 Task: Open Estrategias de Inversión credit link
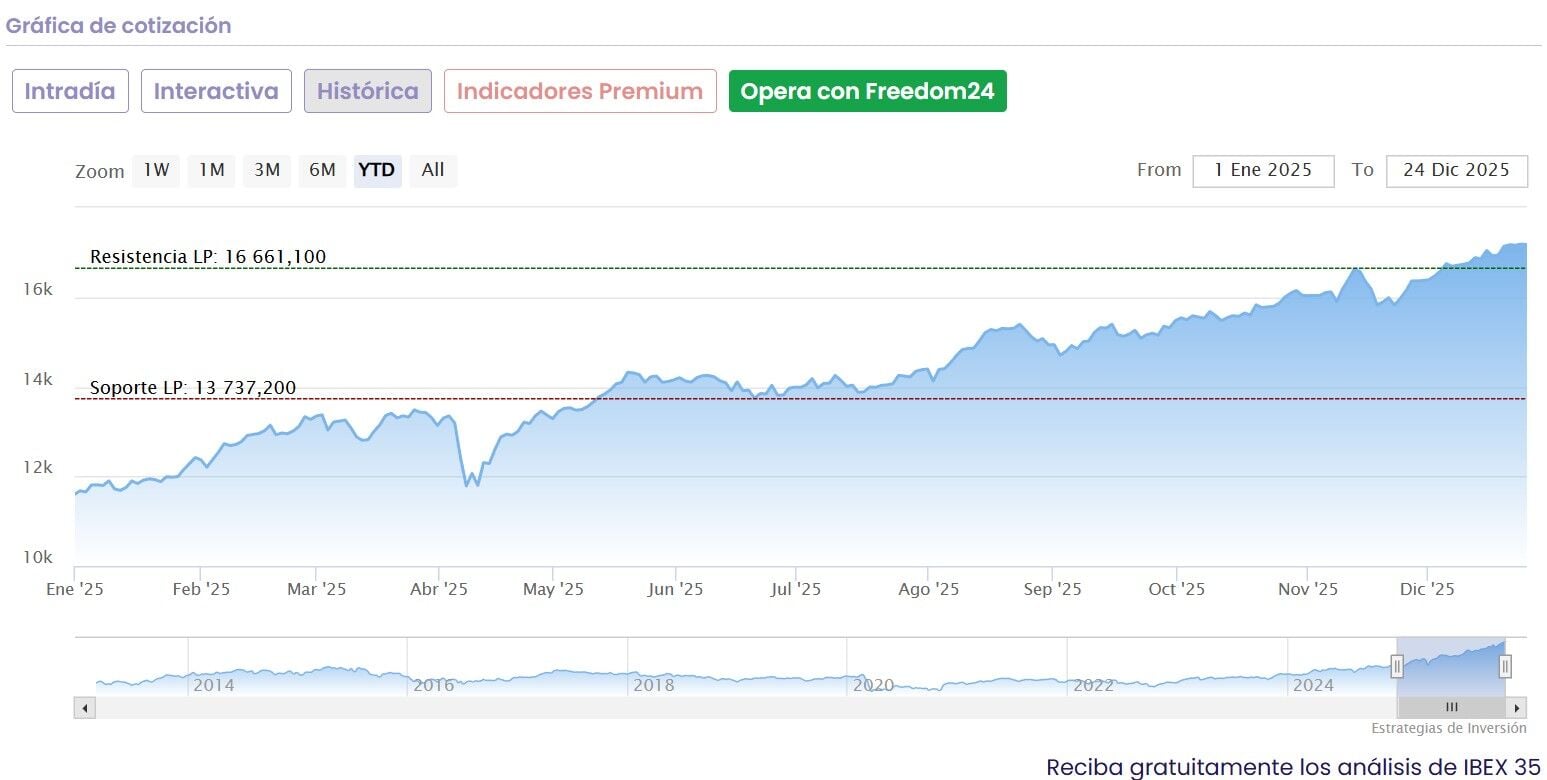click(x=1448, y=728)
